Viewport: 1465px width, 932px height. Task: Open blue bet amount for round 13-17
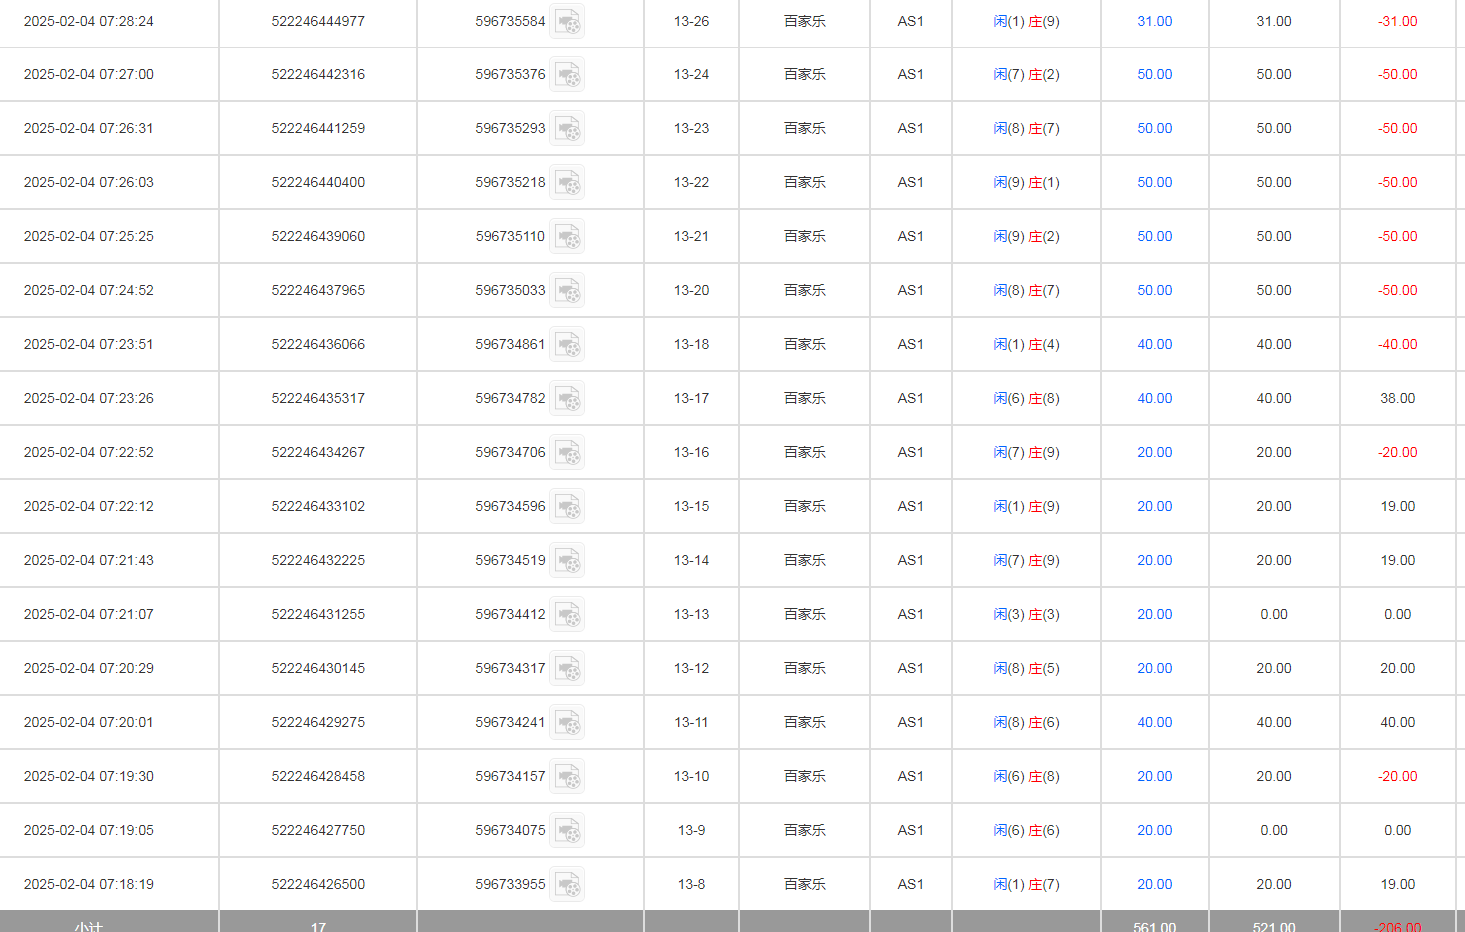click(1154, 398)
